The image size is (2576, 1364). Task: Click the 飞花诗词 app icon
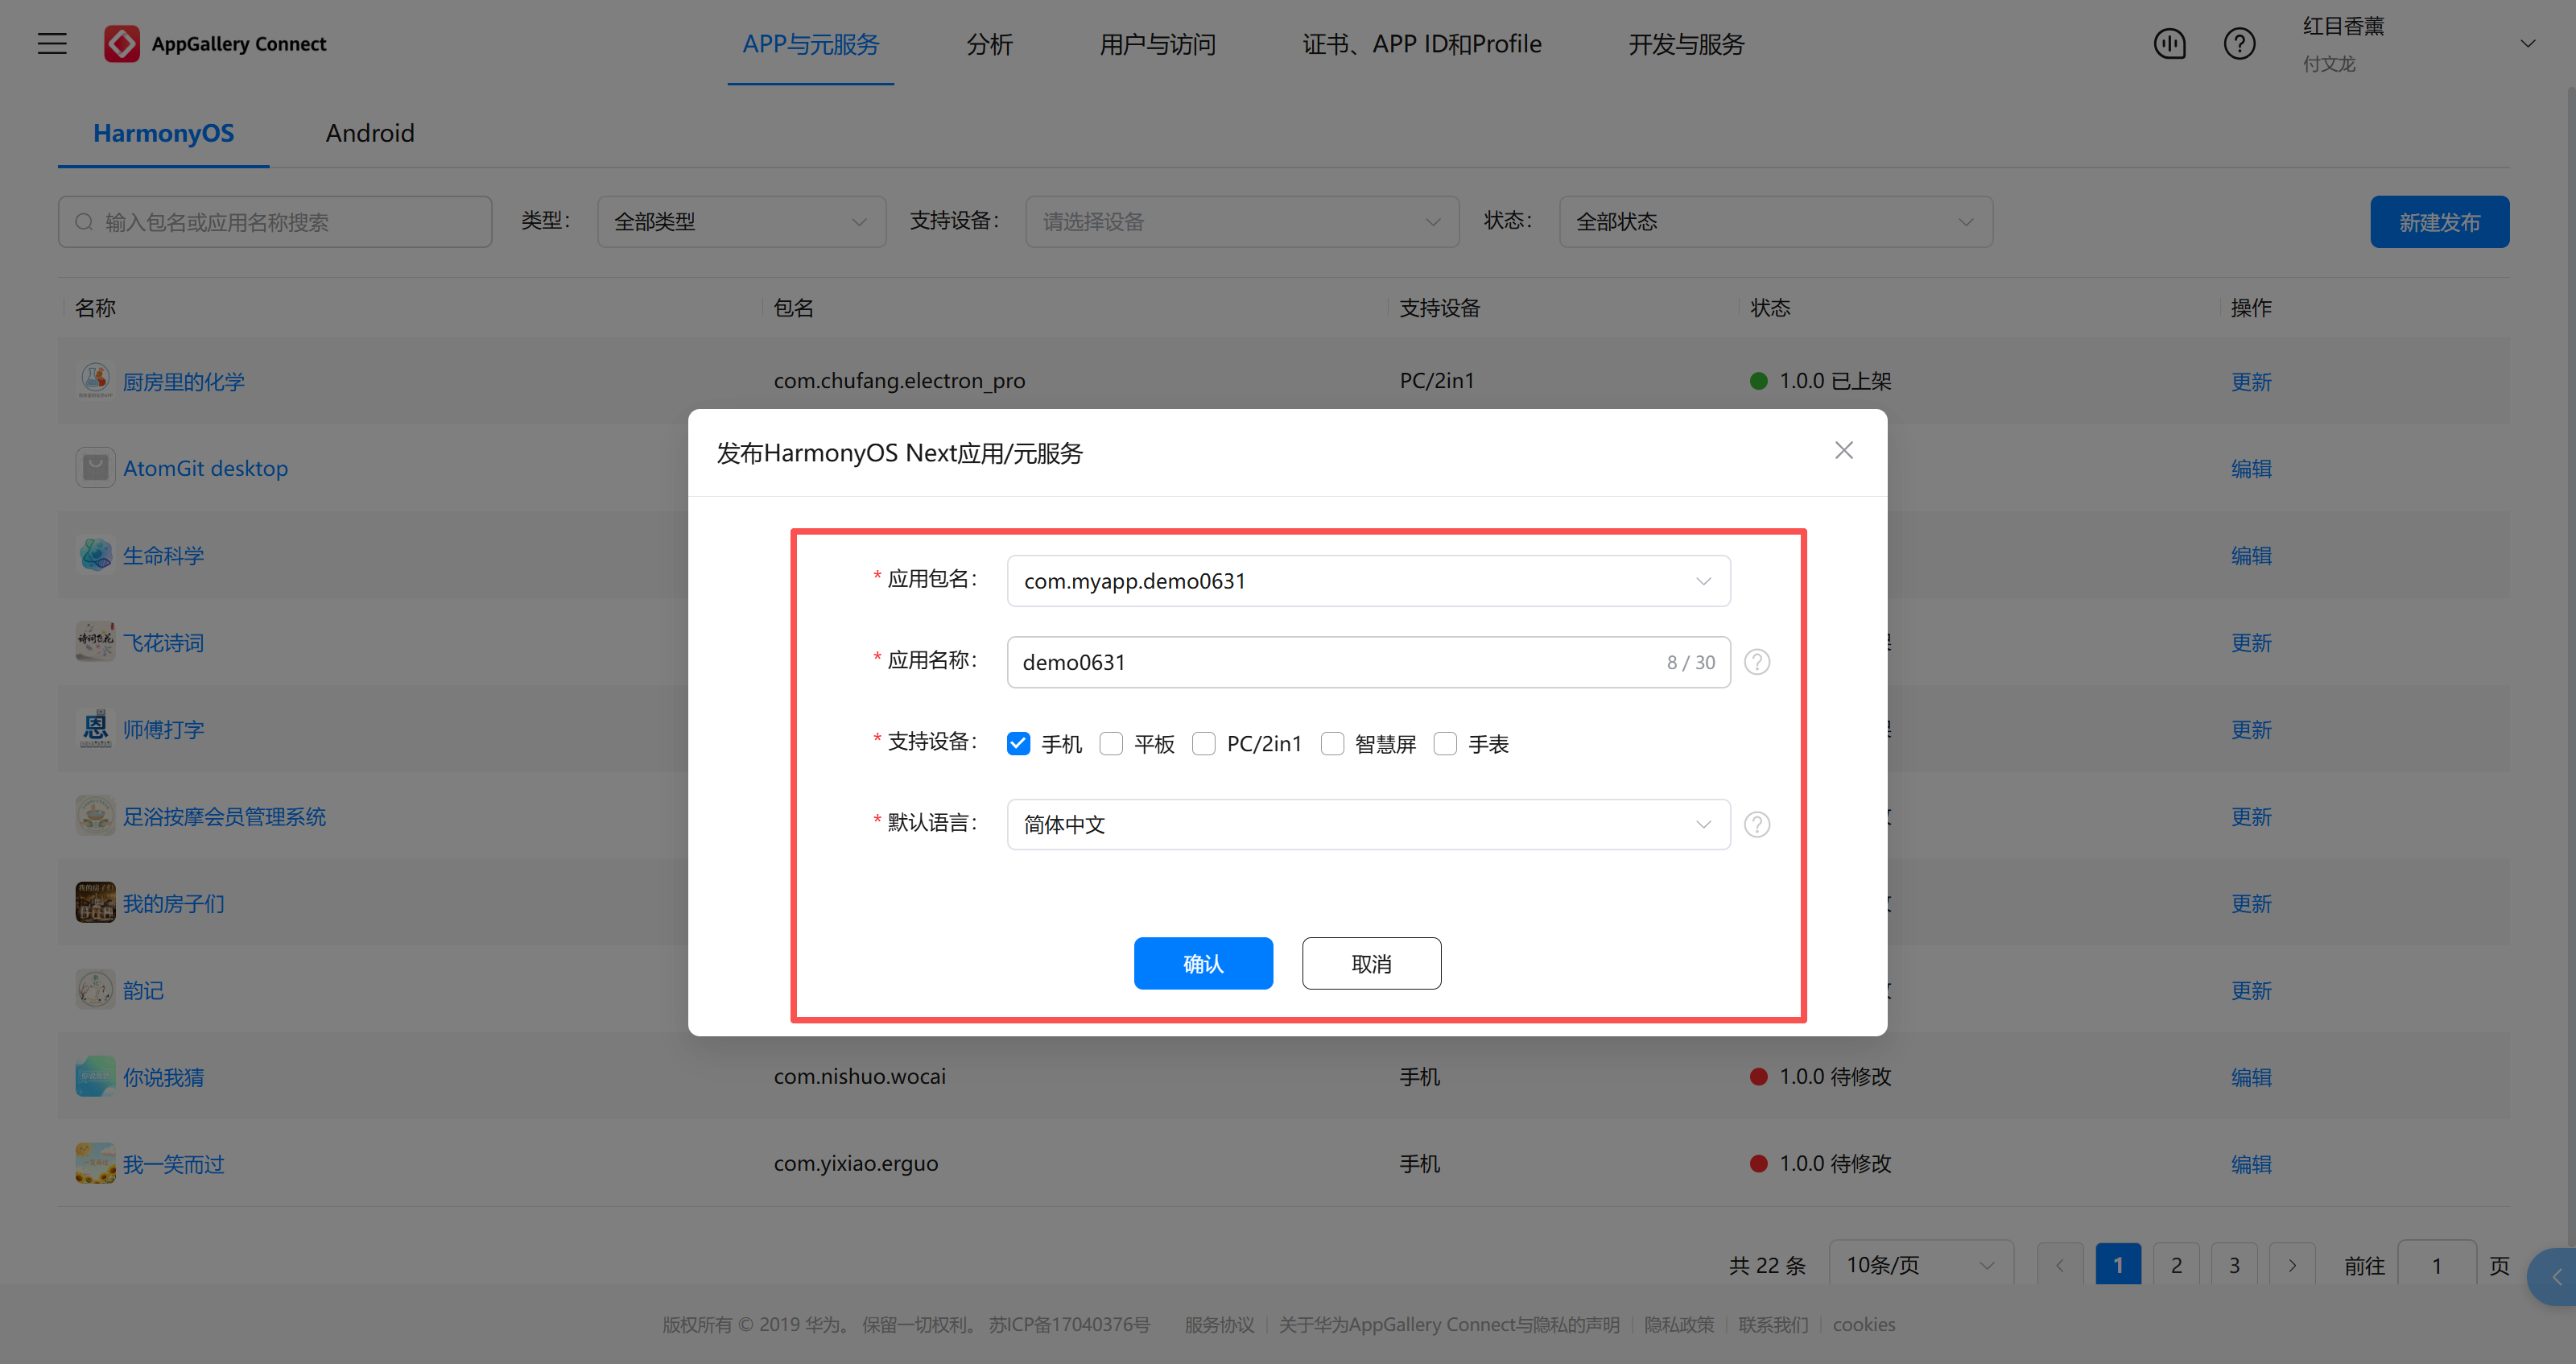tap(95, 642)
